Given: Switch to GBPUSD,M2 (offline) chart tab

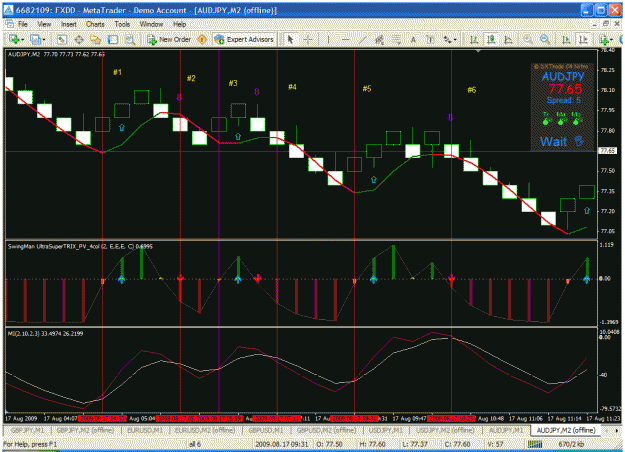Looking at the screenshot, I should (326, 431).
